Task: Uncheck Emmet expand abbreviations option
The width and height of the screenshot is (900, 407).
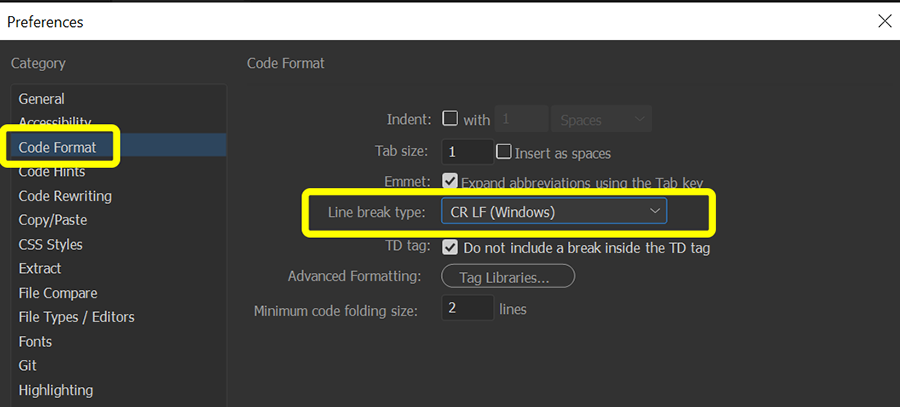Action: pos(450,181)
